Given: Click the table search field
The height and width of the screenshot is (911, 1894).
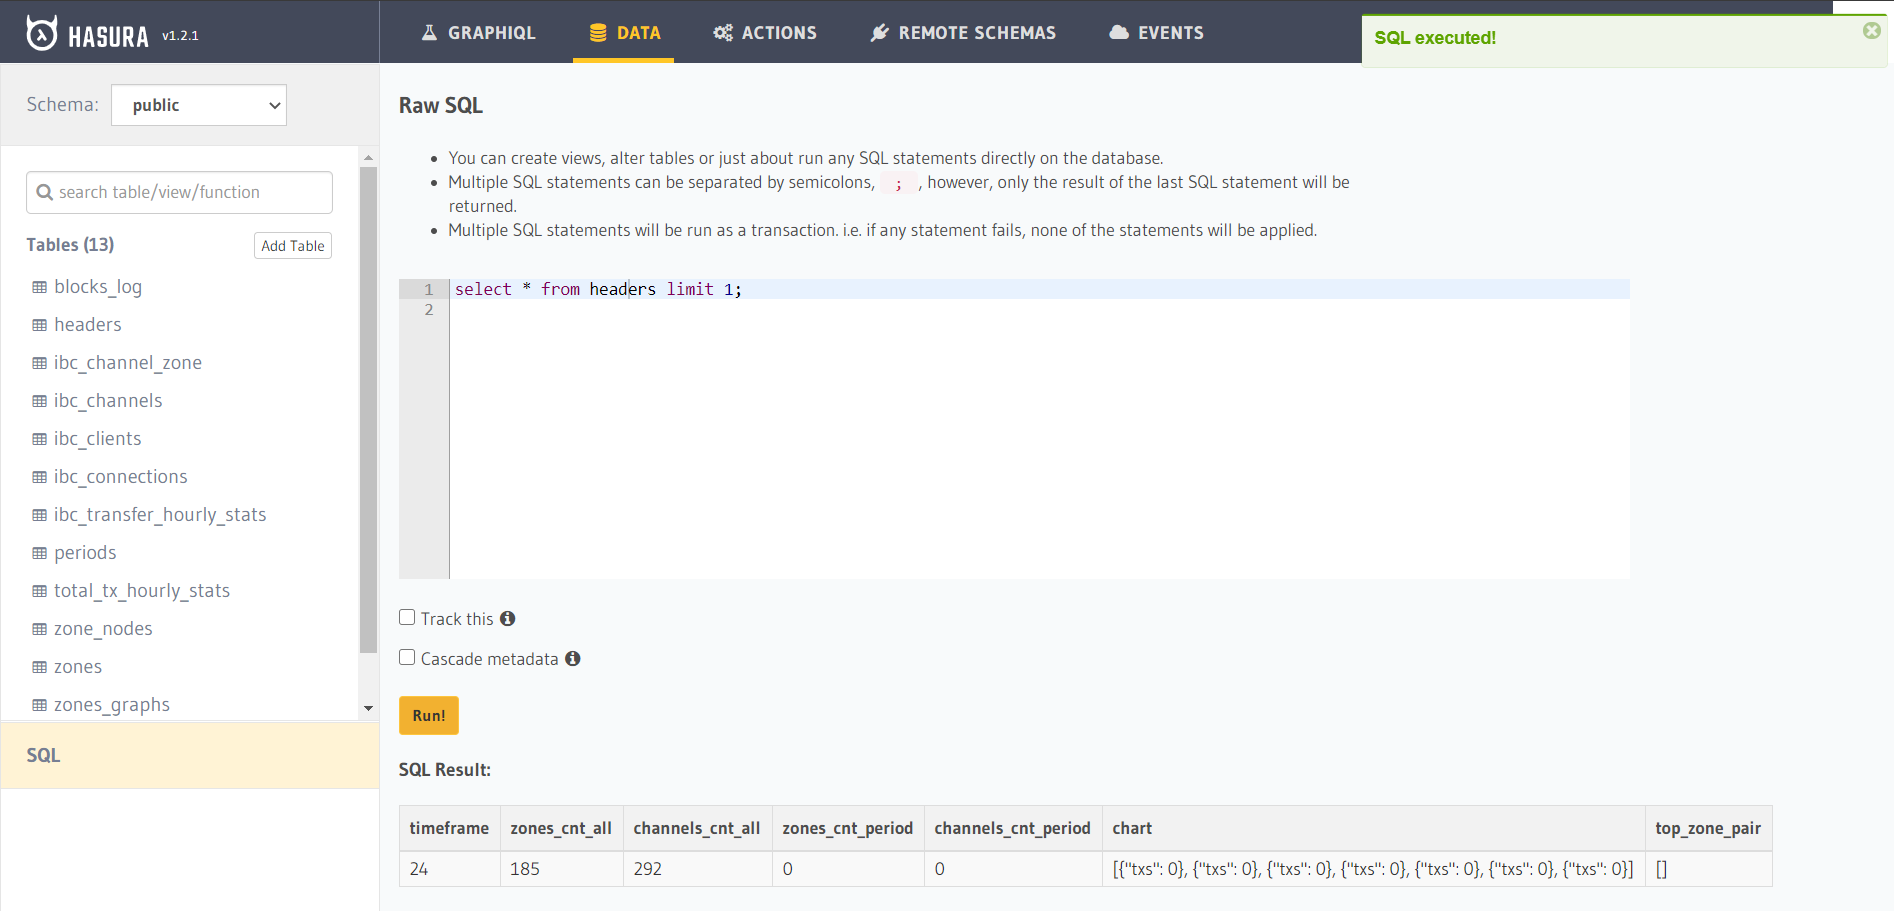Looking at the screenshot, I should tap(178, 192).
